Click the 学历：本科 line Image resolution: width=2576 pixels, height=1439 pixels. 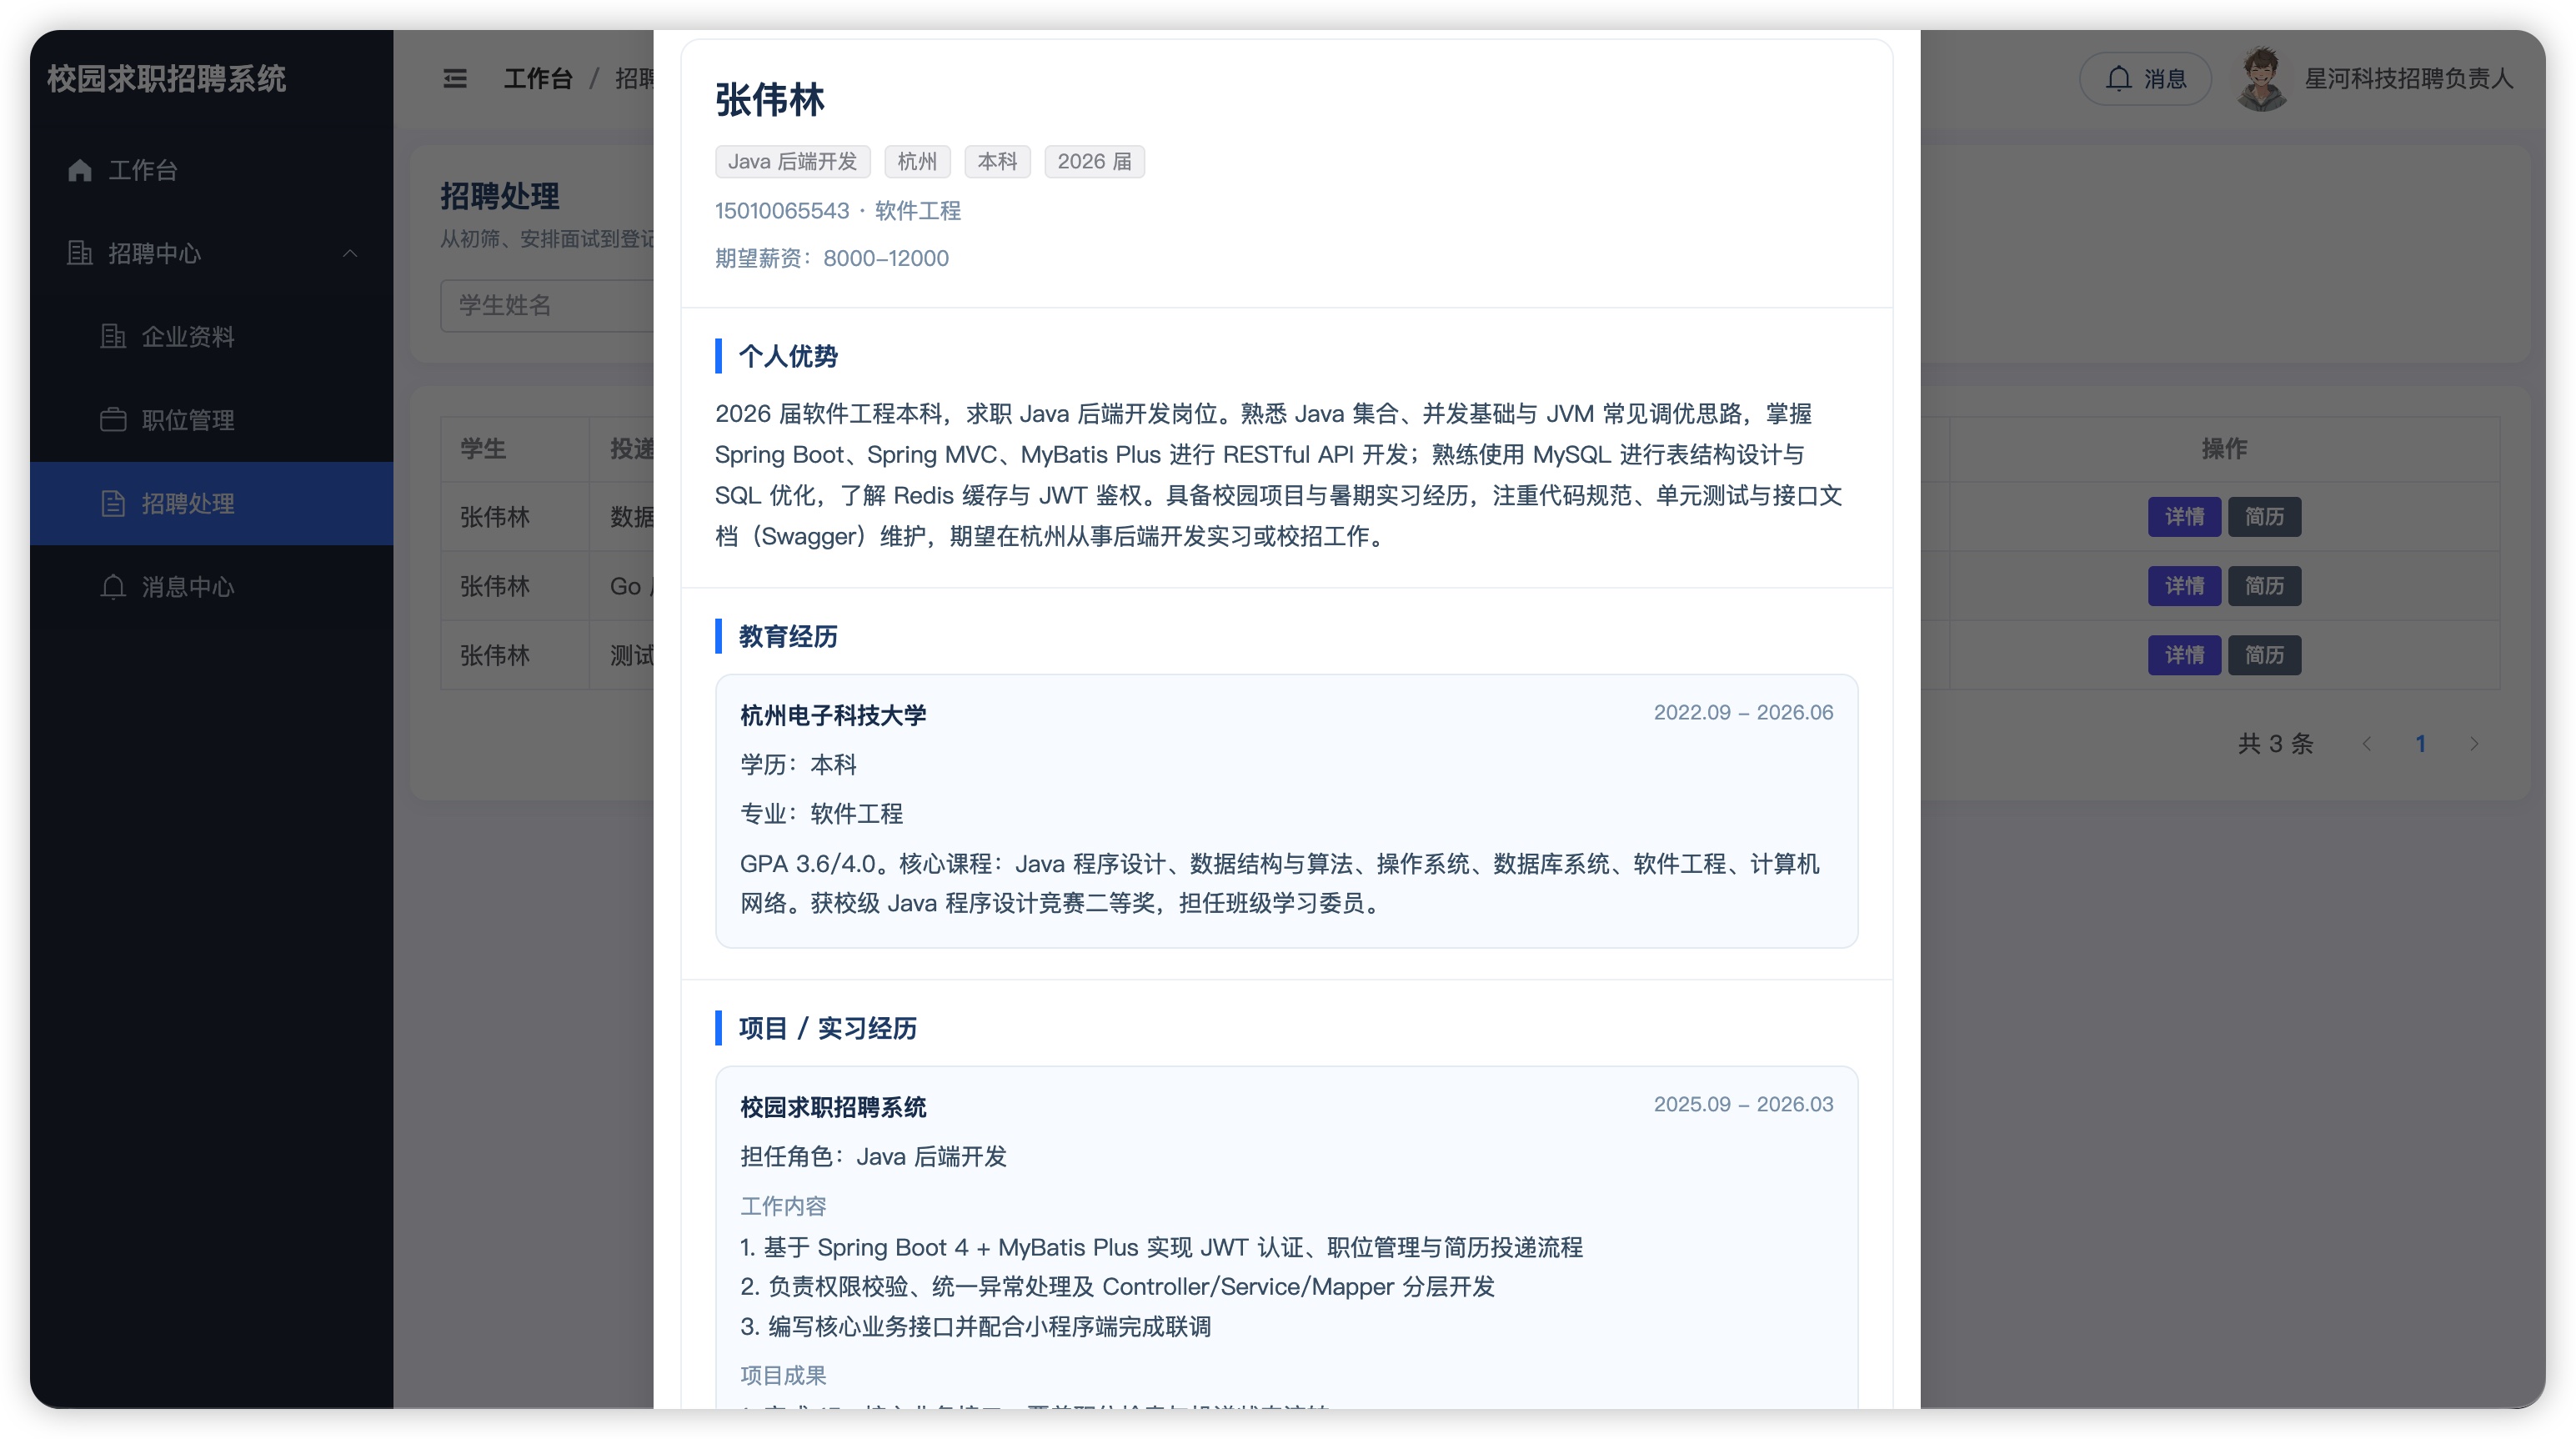[798, 765]
